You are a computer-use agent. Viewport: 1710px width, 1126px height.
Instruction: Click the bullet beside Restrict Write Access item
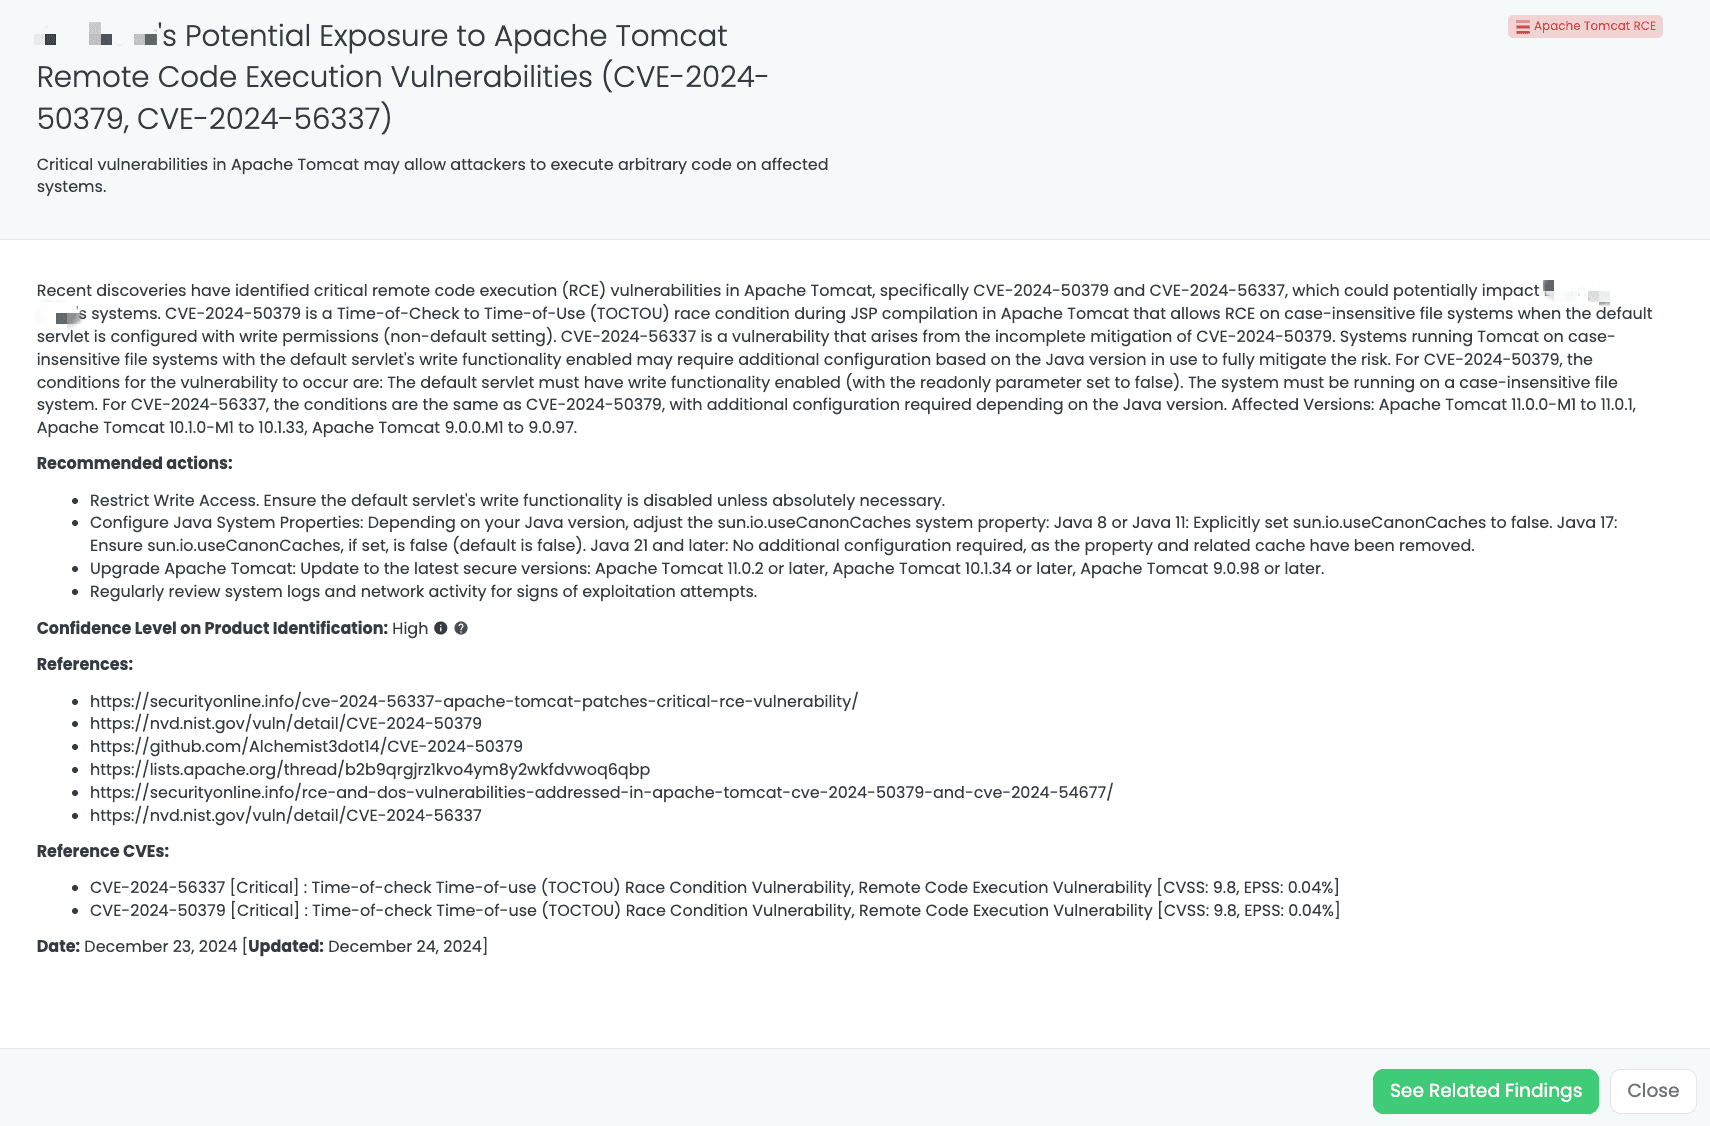(x=76, y=500)
